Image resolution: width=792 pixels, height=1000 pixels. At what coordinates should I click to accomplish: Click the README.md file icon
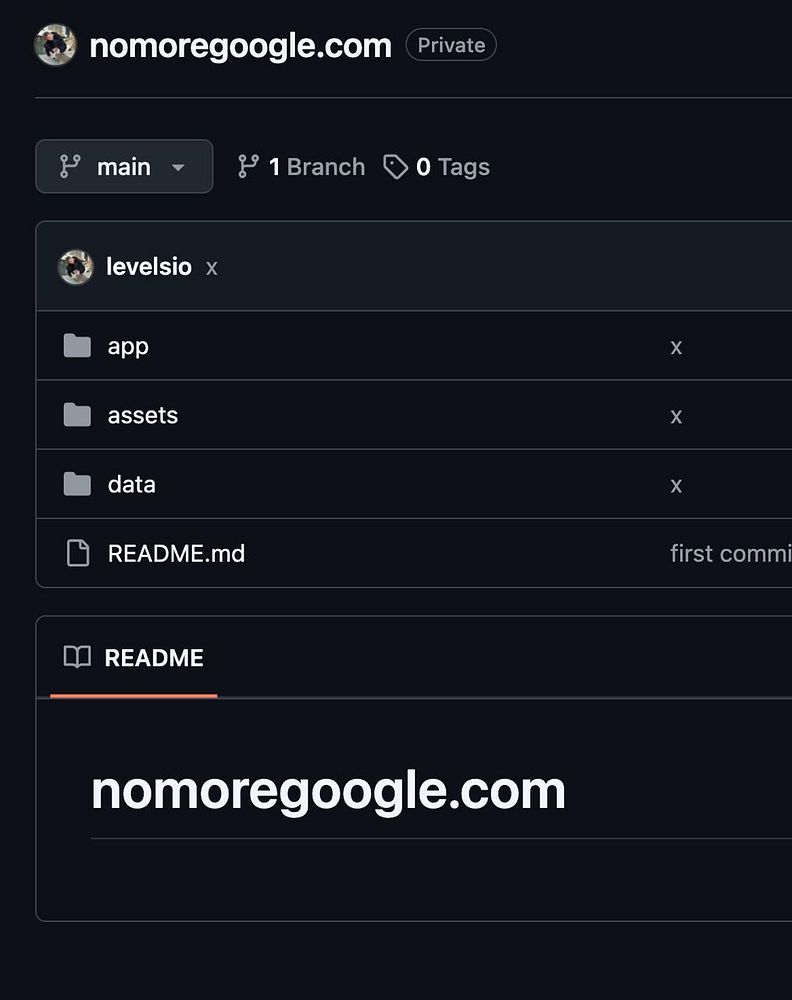tap(77, 553)
